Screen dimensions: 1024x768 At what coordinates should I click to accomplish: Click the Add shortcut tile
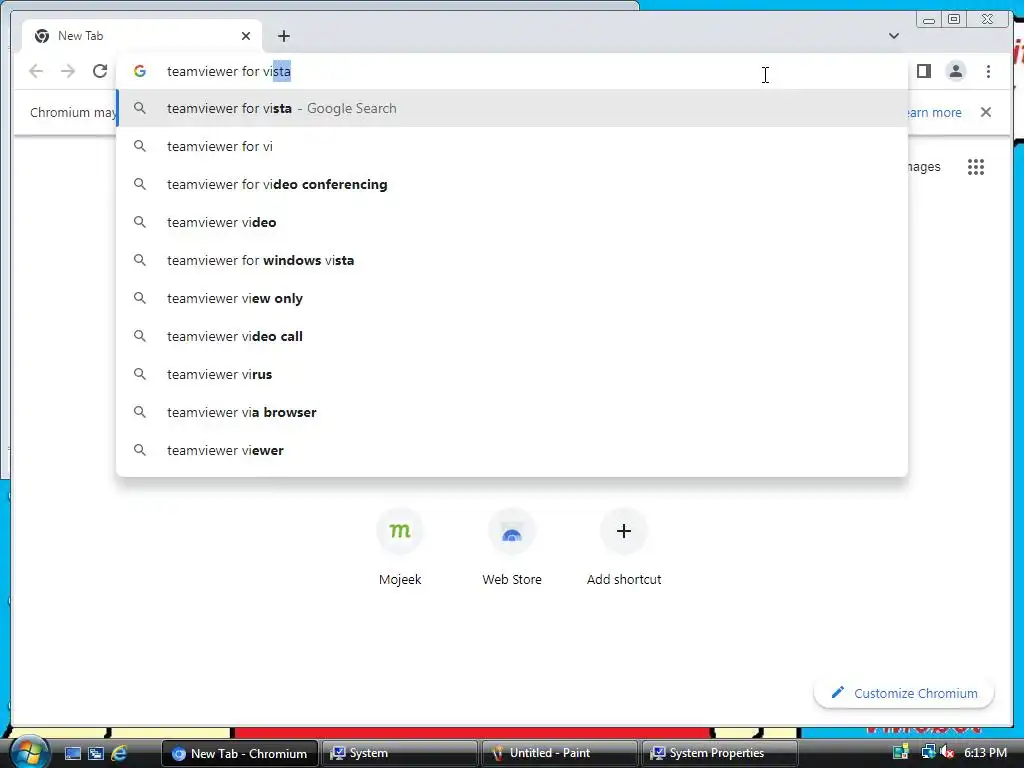pos(624,547)
